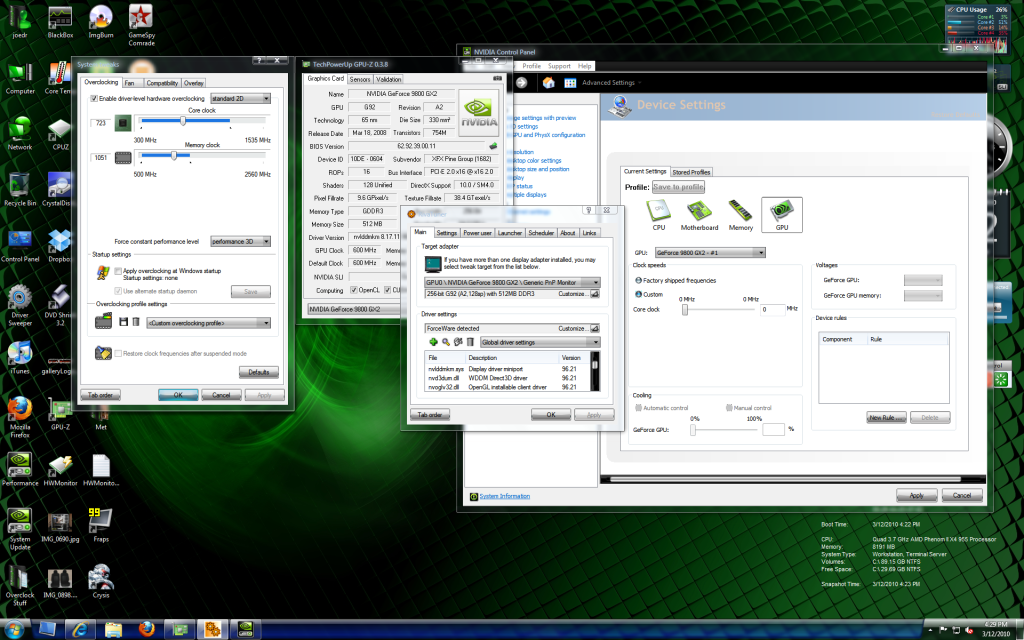Select the GPU icon in Device Settings

tap(782, 215)
